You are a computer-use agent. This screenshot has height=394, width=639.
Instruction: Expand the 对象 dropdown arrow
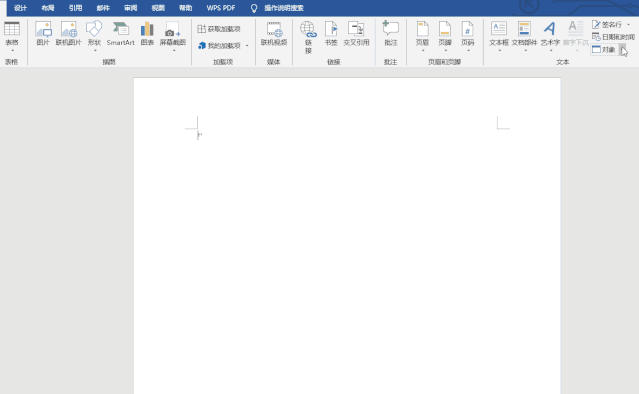pos(623,50)
